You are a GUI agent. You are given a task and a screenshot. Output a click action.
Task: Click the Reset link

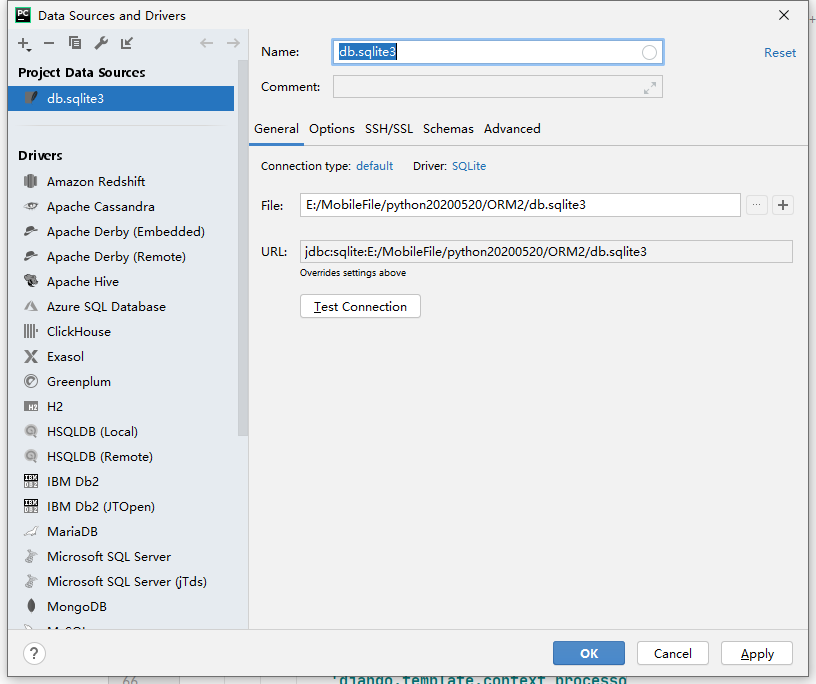(780, 53)
